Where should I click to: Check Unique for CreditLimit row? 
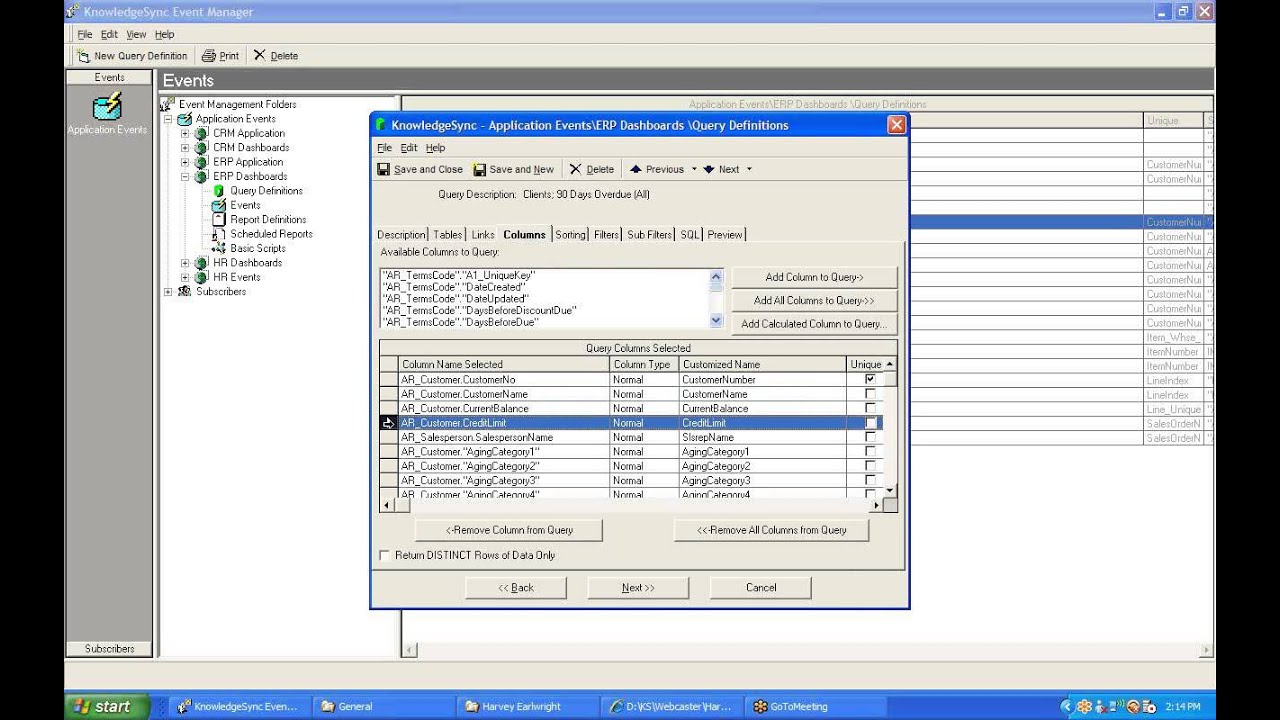(x=870, y=423)
